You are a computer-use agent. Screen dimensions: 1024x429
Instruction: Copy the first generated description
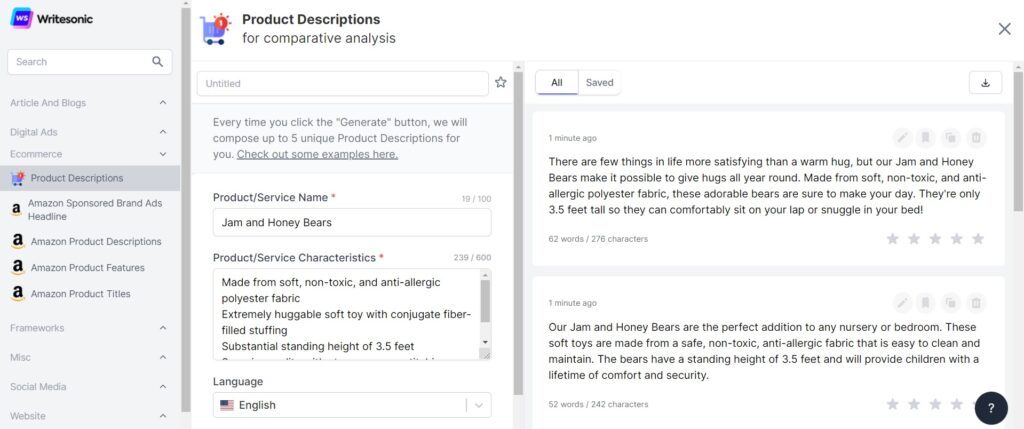pyautogui.click(x=951, y=138)
